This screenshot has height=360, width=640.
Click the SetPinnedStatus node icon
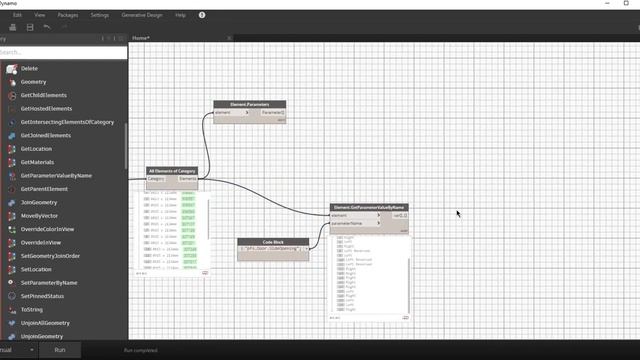(11, 296)
